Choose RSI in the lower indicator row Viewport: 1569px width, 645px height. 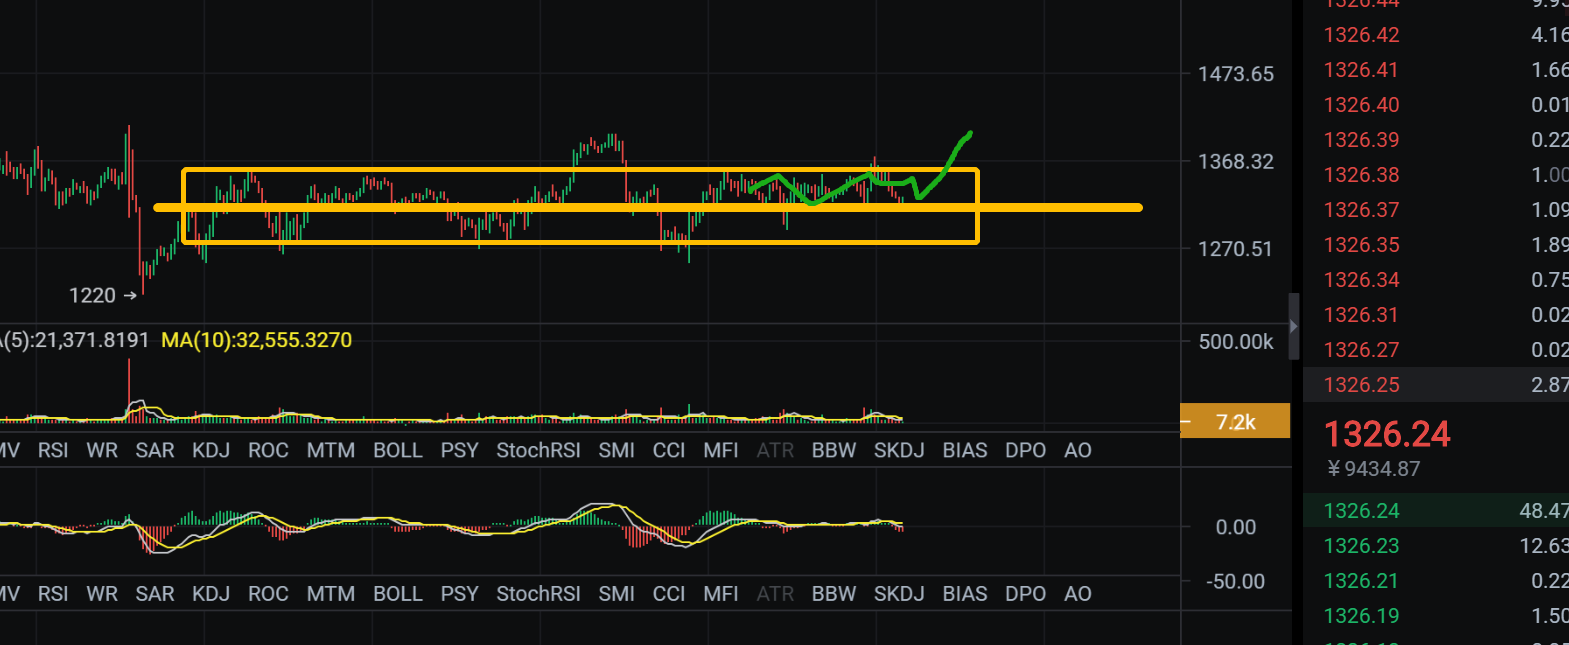(53, 594)
